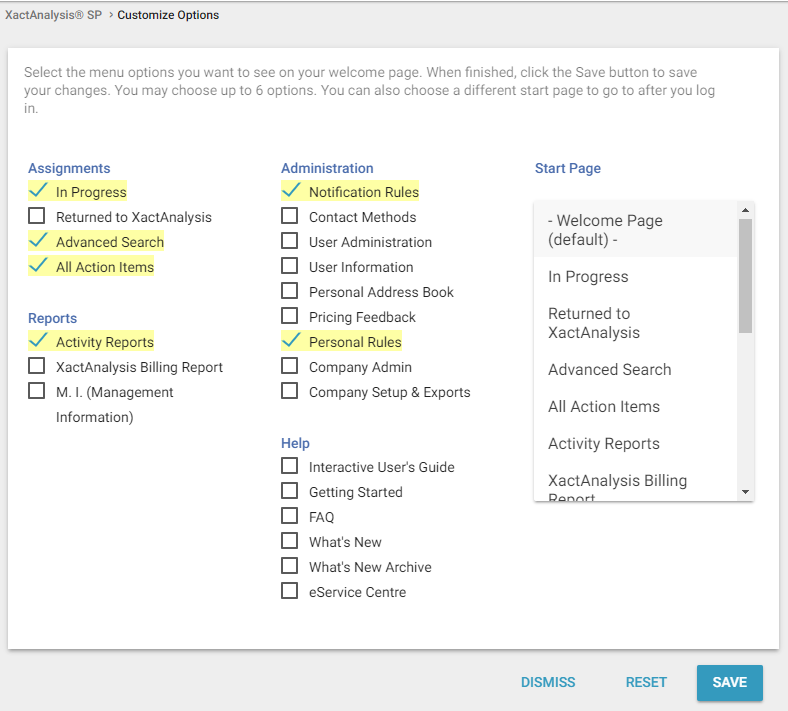The image size is (788, 711).
Task: Choose Activity Reports as start page
Action: coord(604,443)
